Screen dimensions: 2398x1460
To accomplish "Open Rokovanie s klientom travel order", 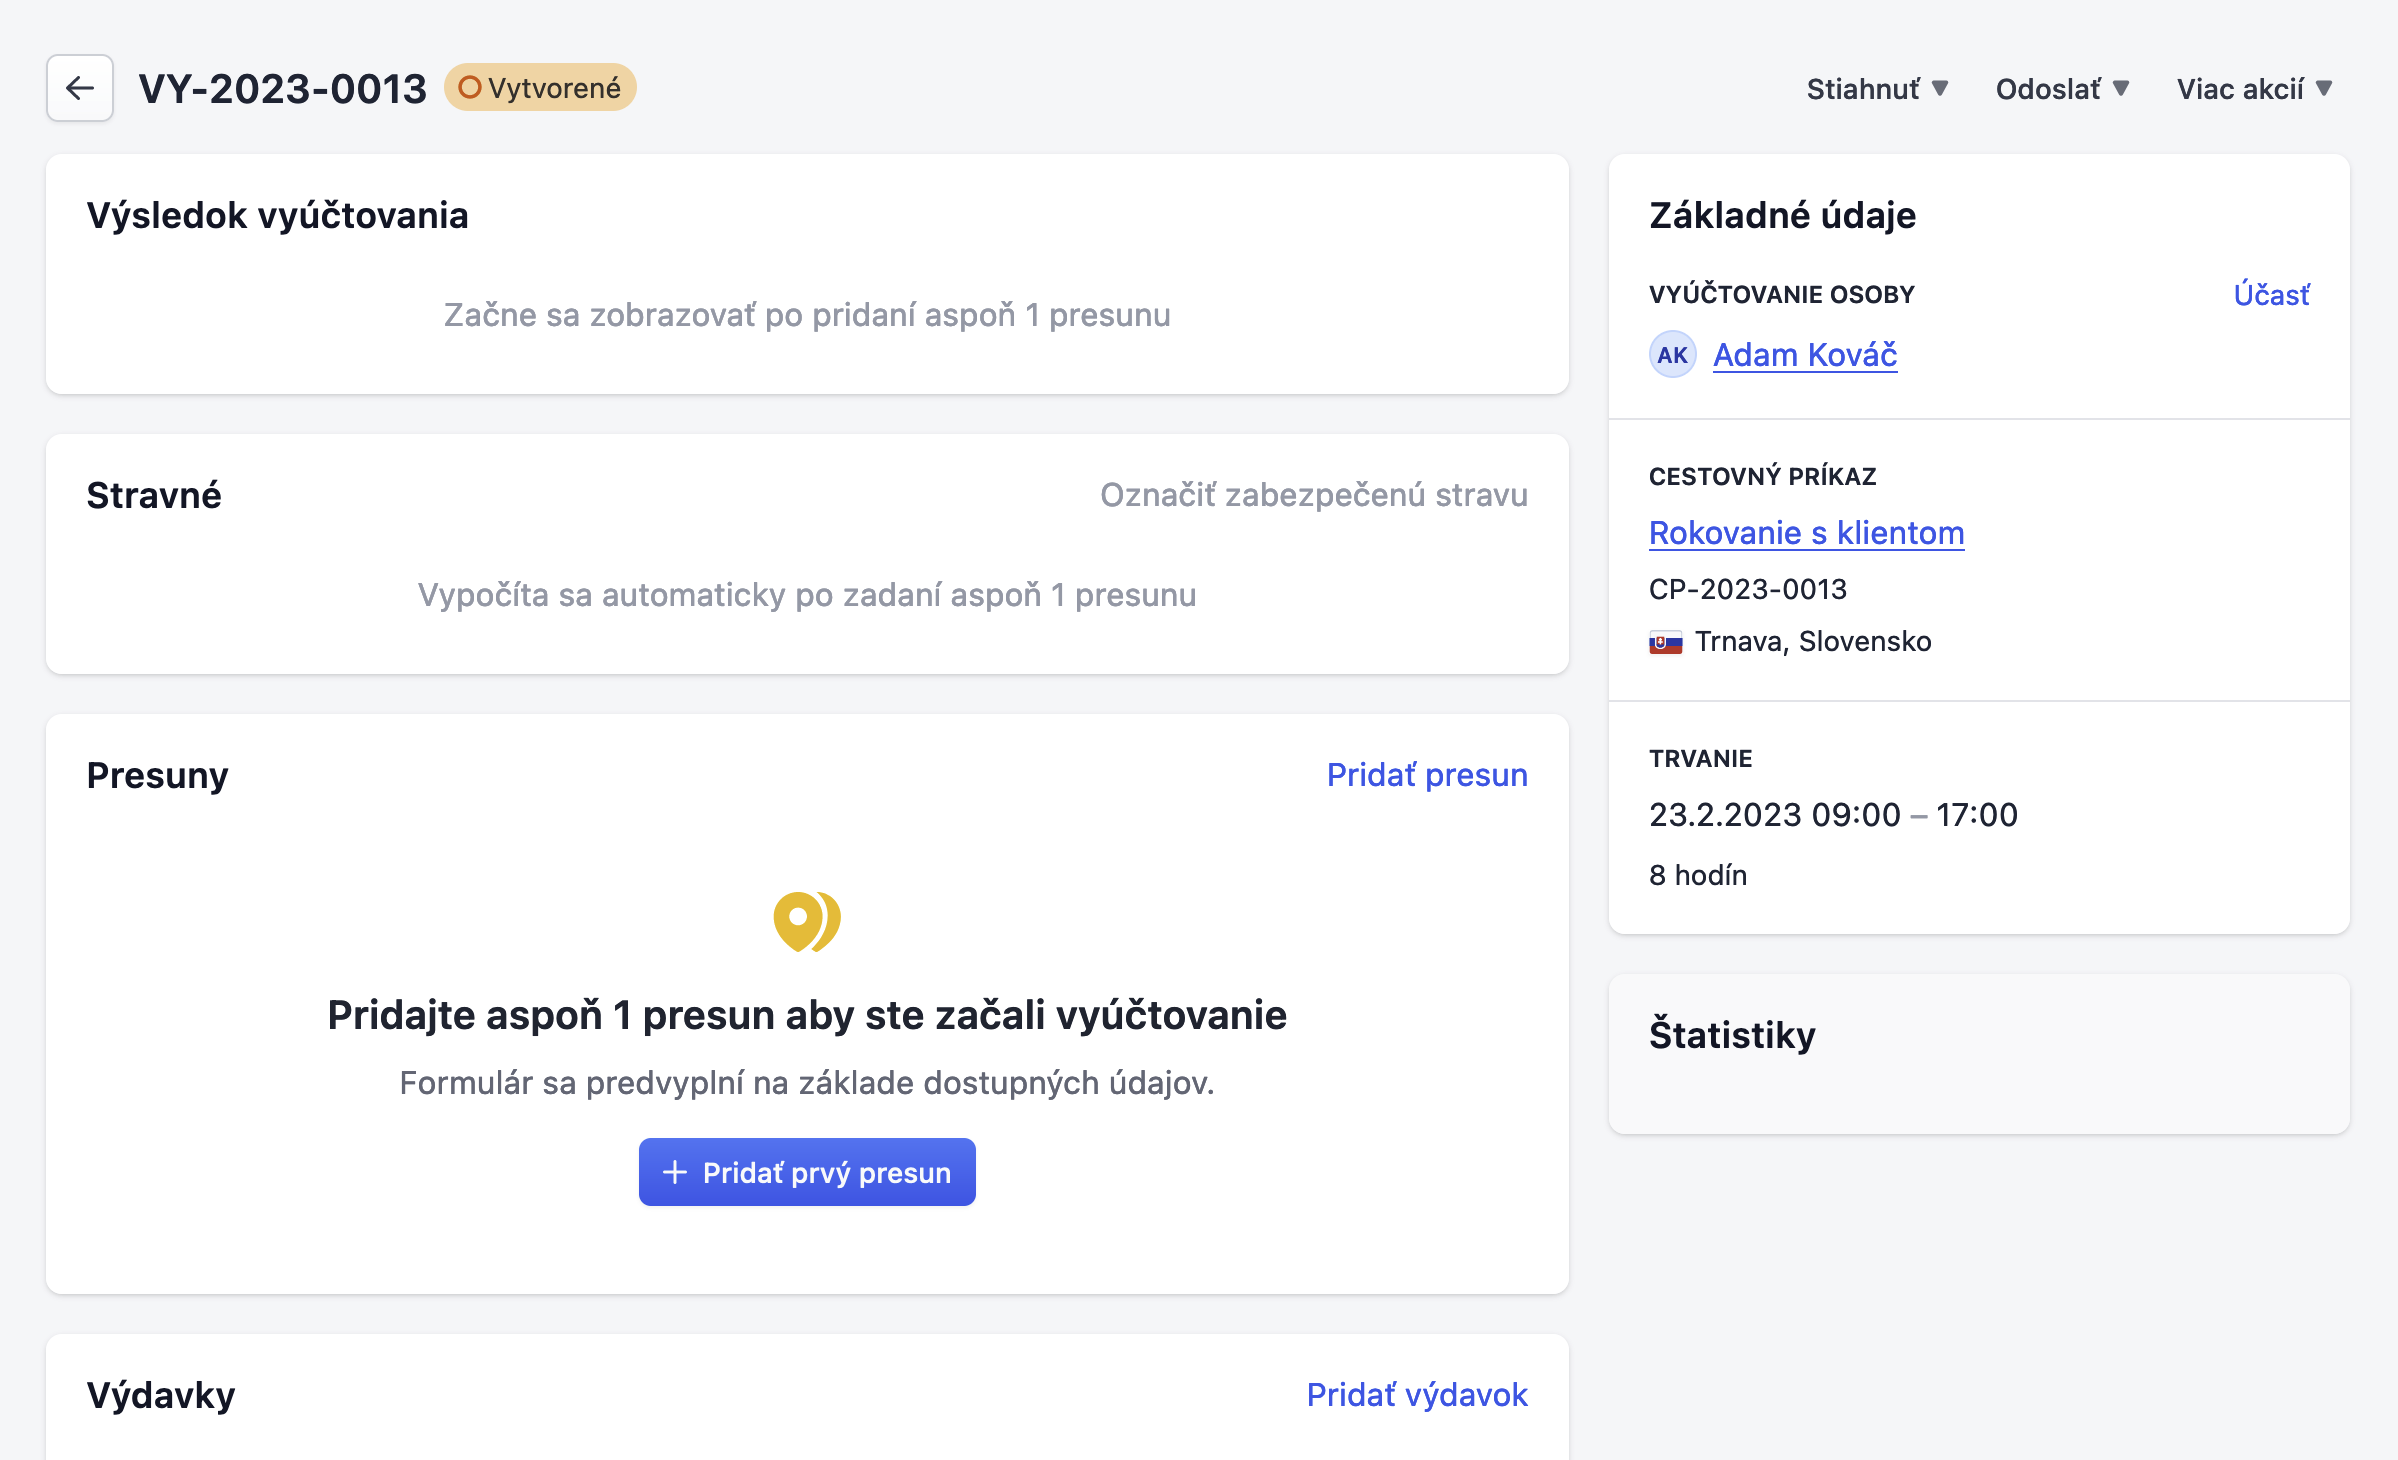I will click(x=1806, y=533).
